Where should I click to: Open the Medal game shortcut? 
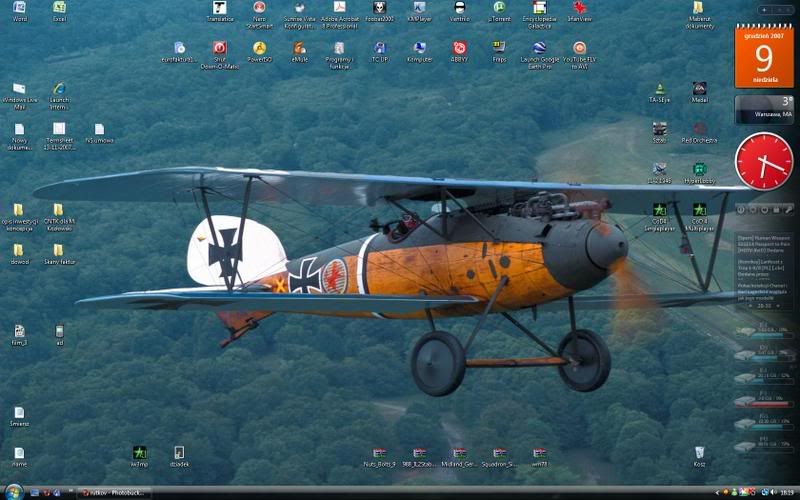tap(699, 92)
